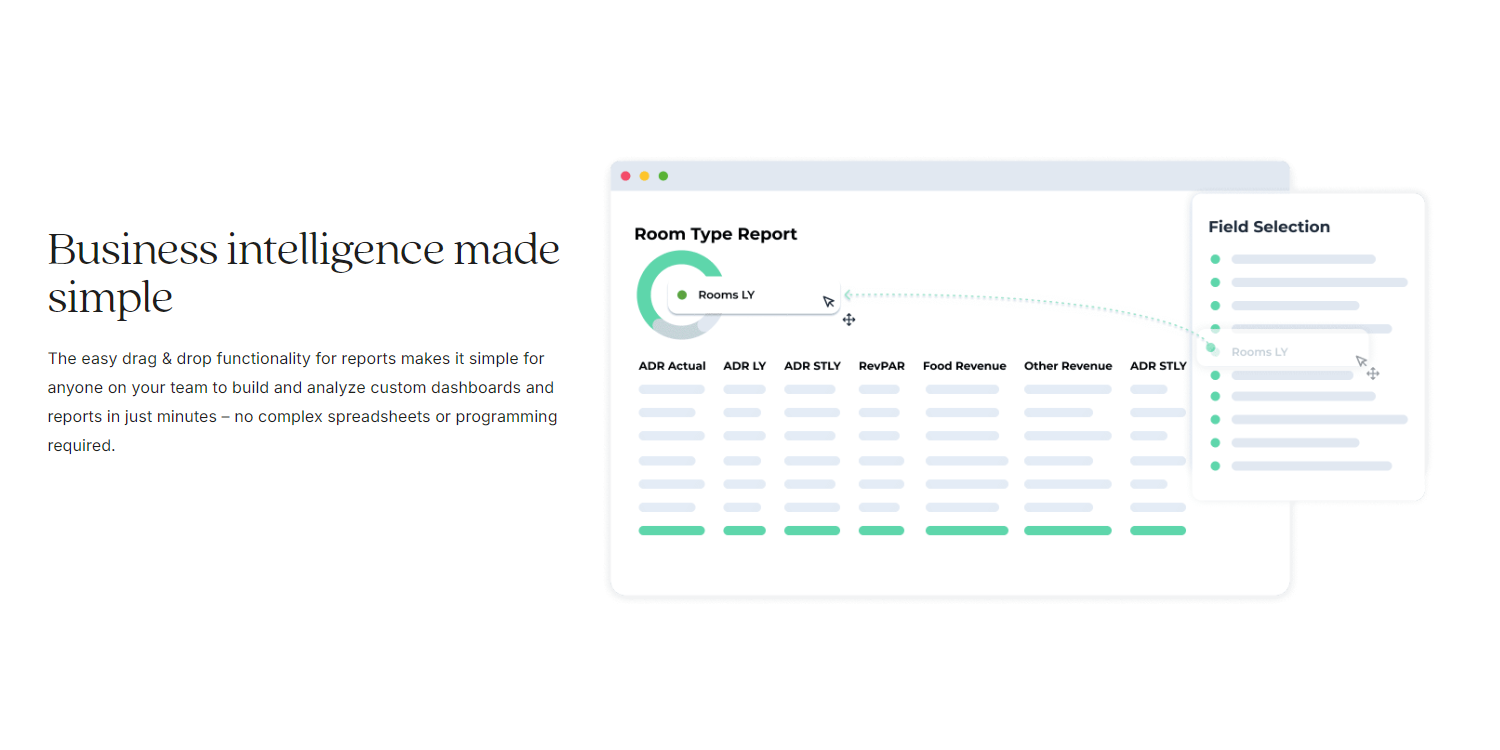Click the "ADR LY" column header

744,366
